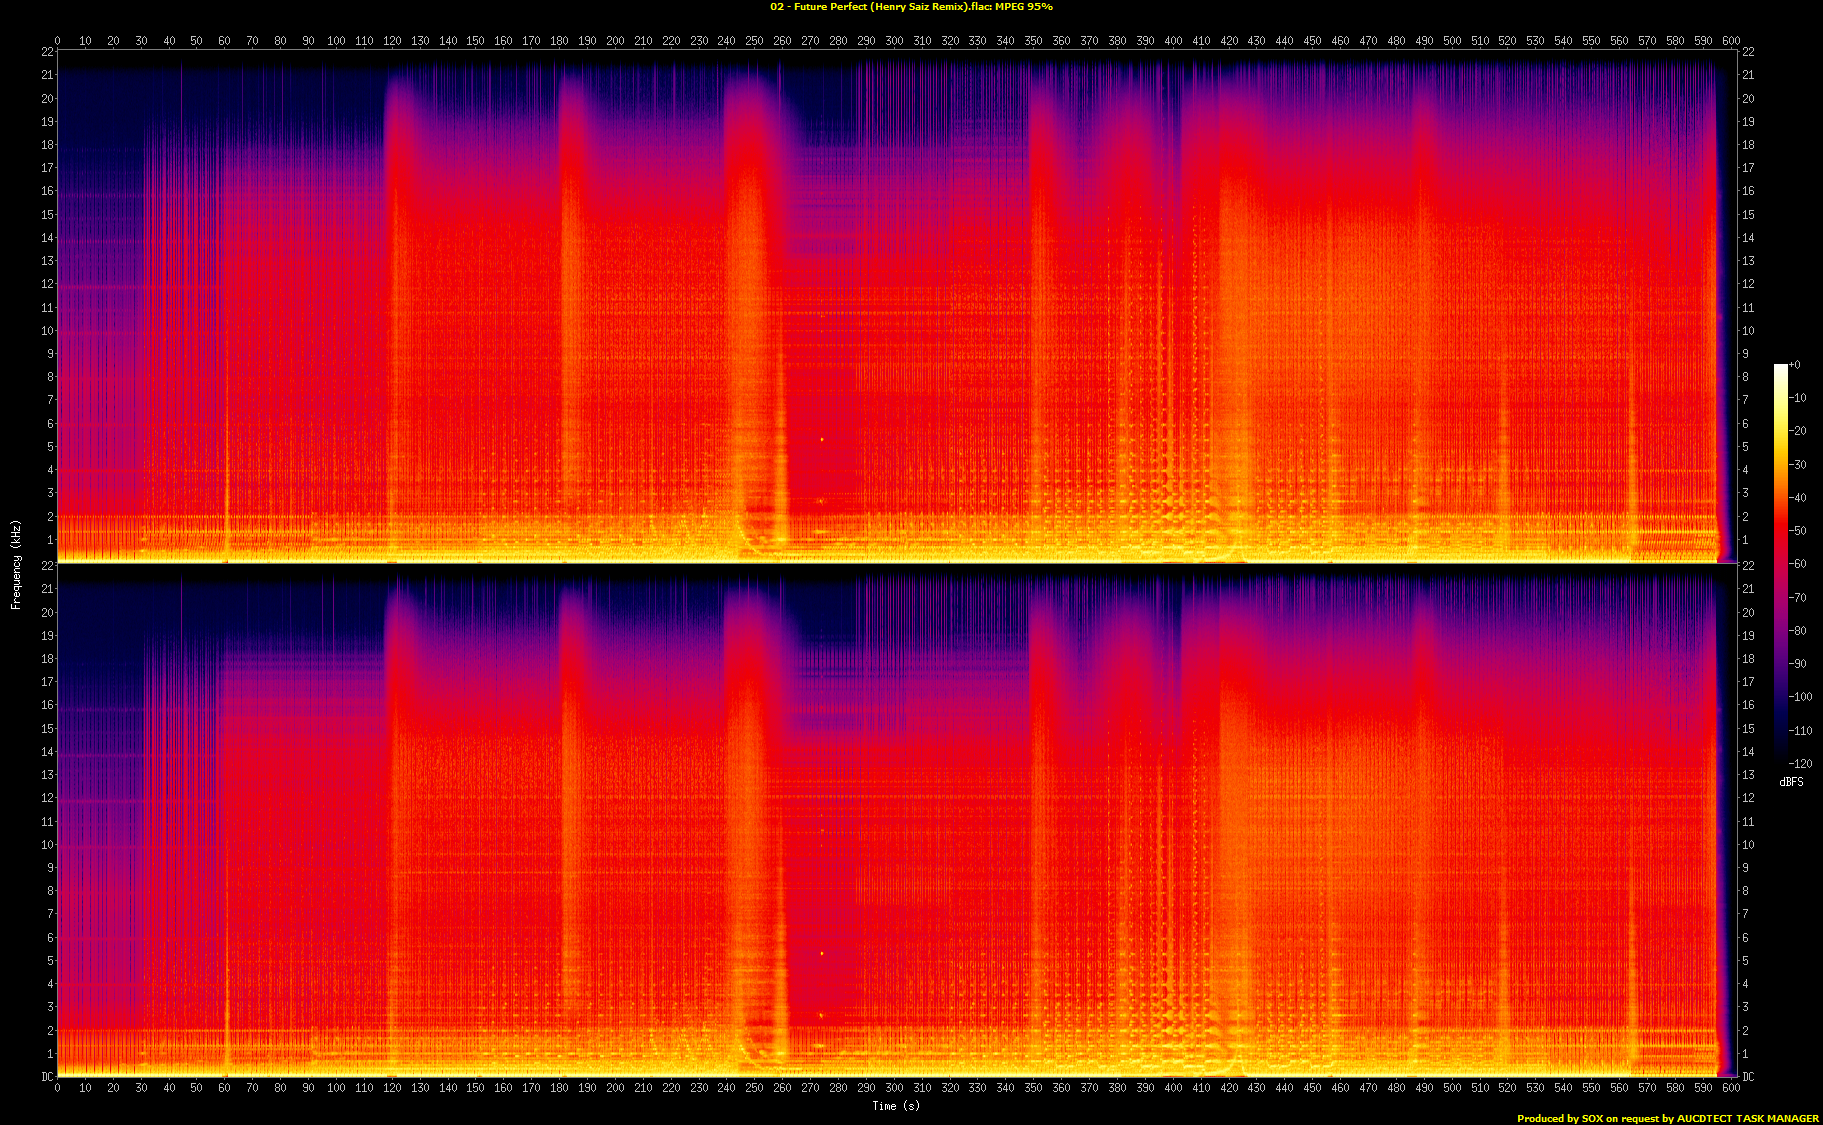Click the 'Frequency (kHz)' vertical axis label
Screen dimensions: 1823x1125
[16, 564]
